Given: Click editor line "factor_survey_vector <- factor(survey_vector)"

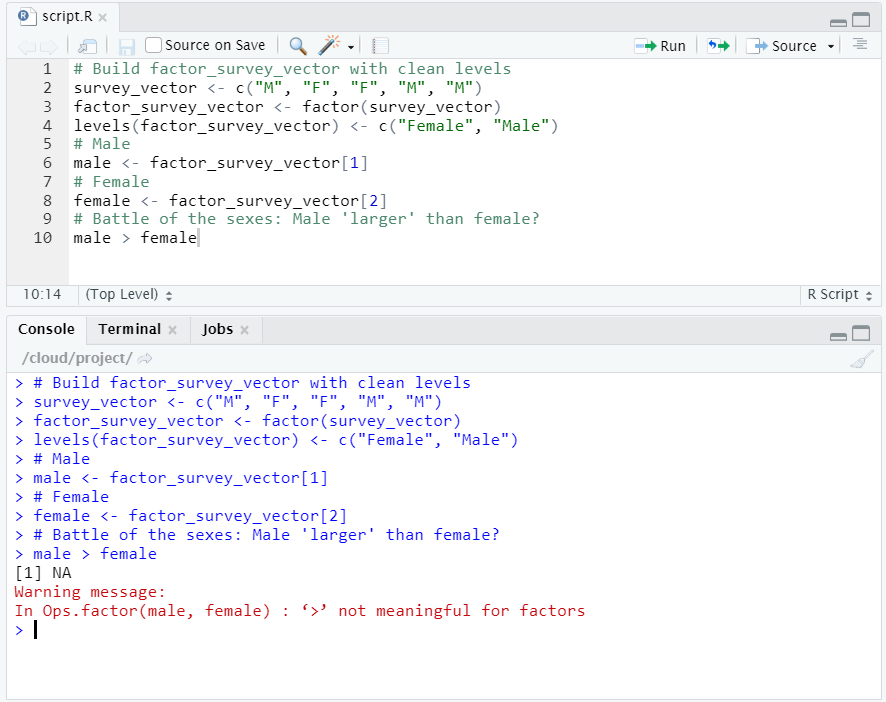Looking at the screenshot, I should coord(287,107).
